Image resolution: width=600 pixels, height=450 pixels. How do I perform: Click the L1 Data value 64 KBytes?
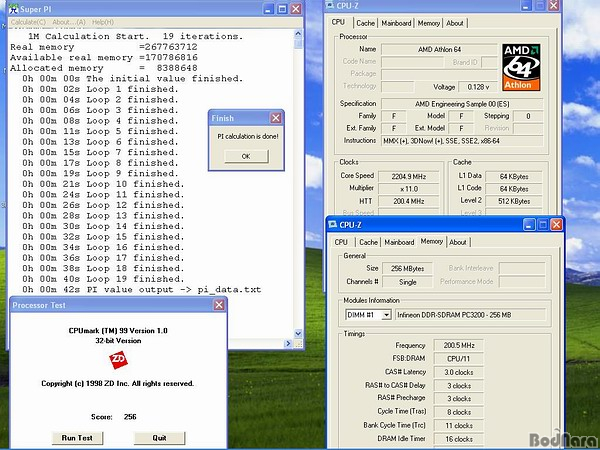coord(514,176)
